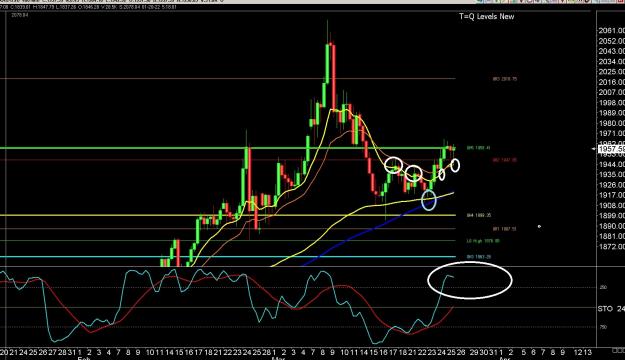Screen dimensions: 625x360
Task: Click the 1935.00 price axis label
Action: [x=611, y=175]
